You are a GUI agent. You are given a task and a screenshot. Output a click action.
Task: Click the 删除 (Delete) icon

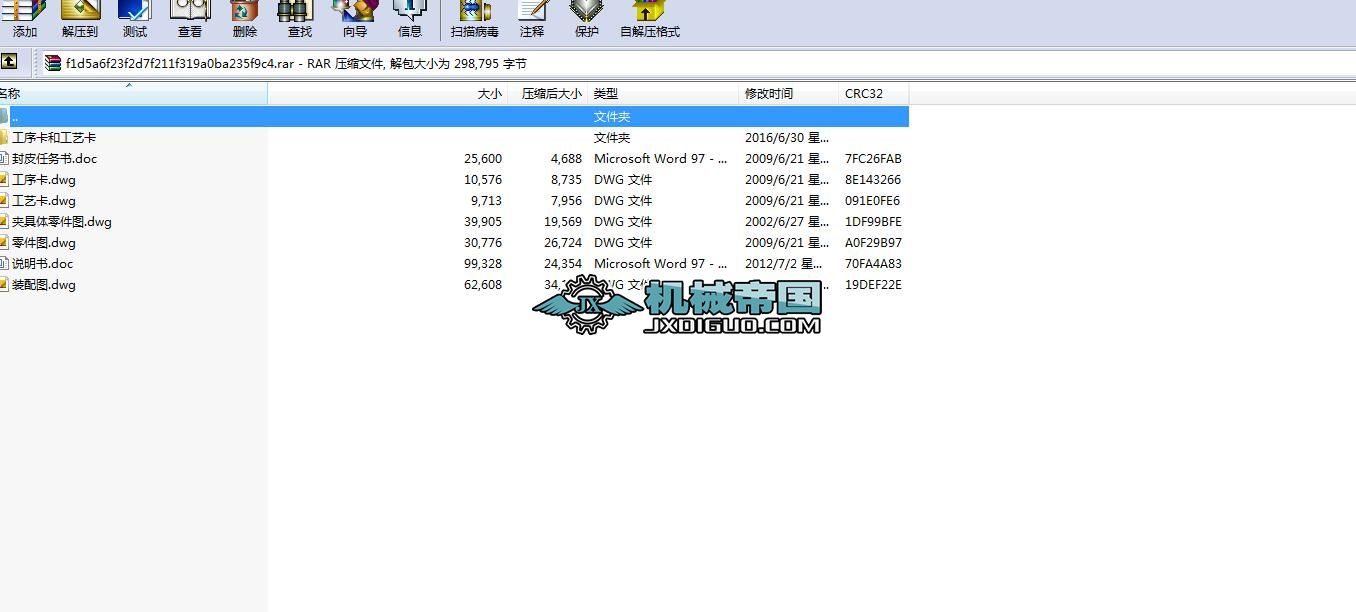pyautogui.click(x=243, y=18)
